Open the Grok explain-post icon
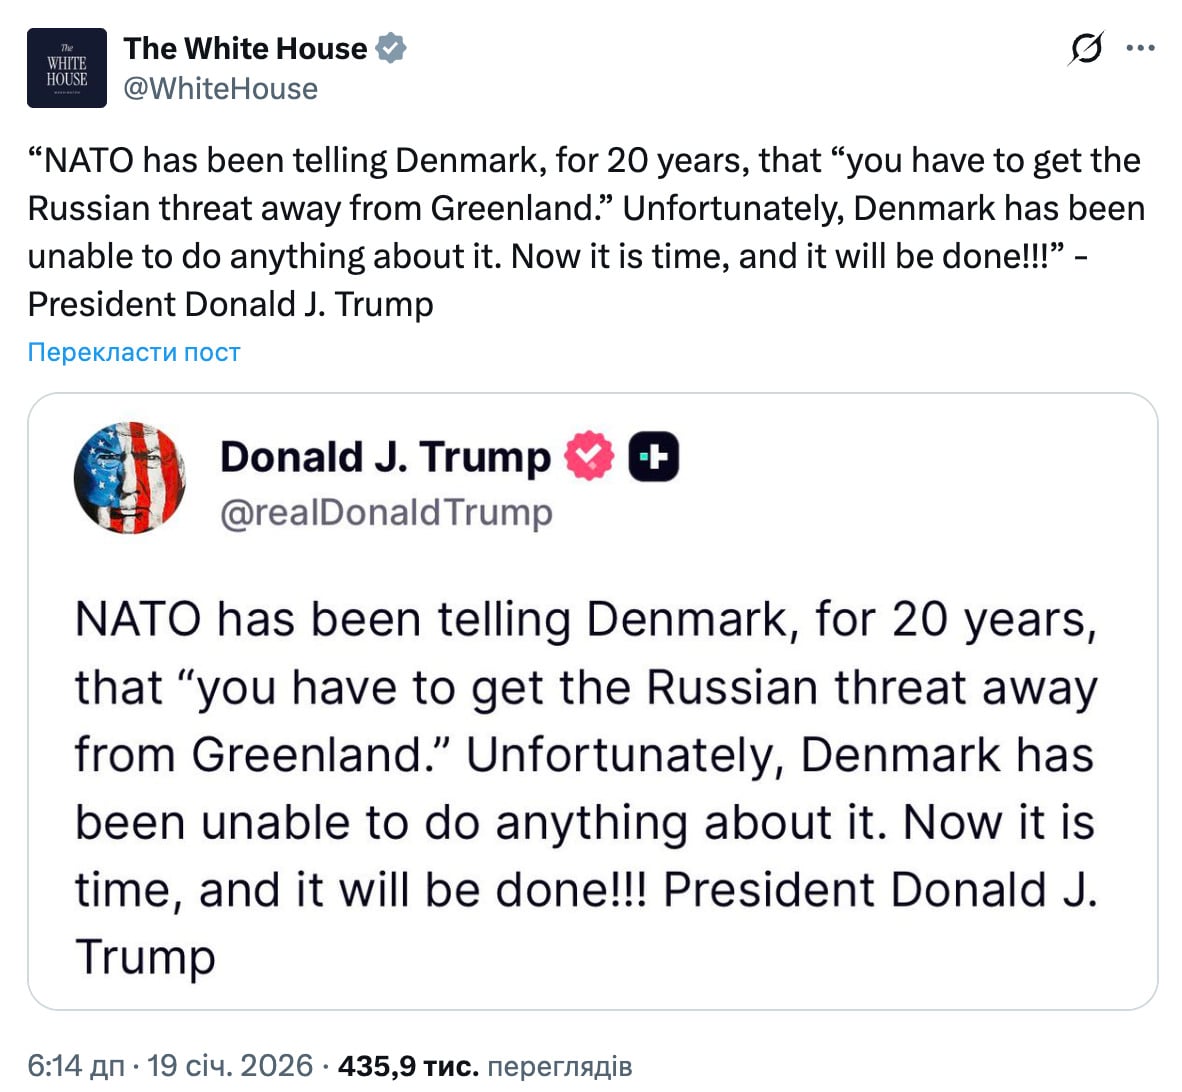The height and width of the screenshot is (1092, 1182). click(1086, 48)
